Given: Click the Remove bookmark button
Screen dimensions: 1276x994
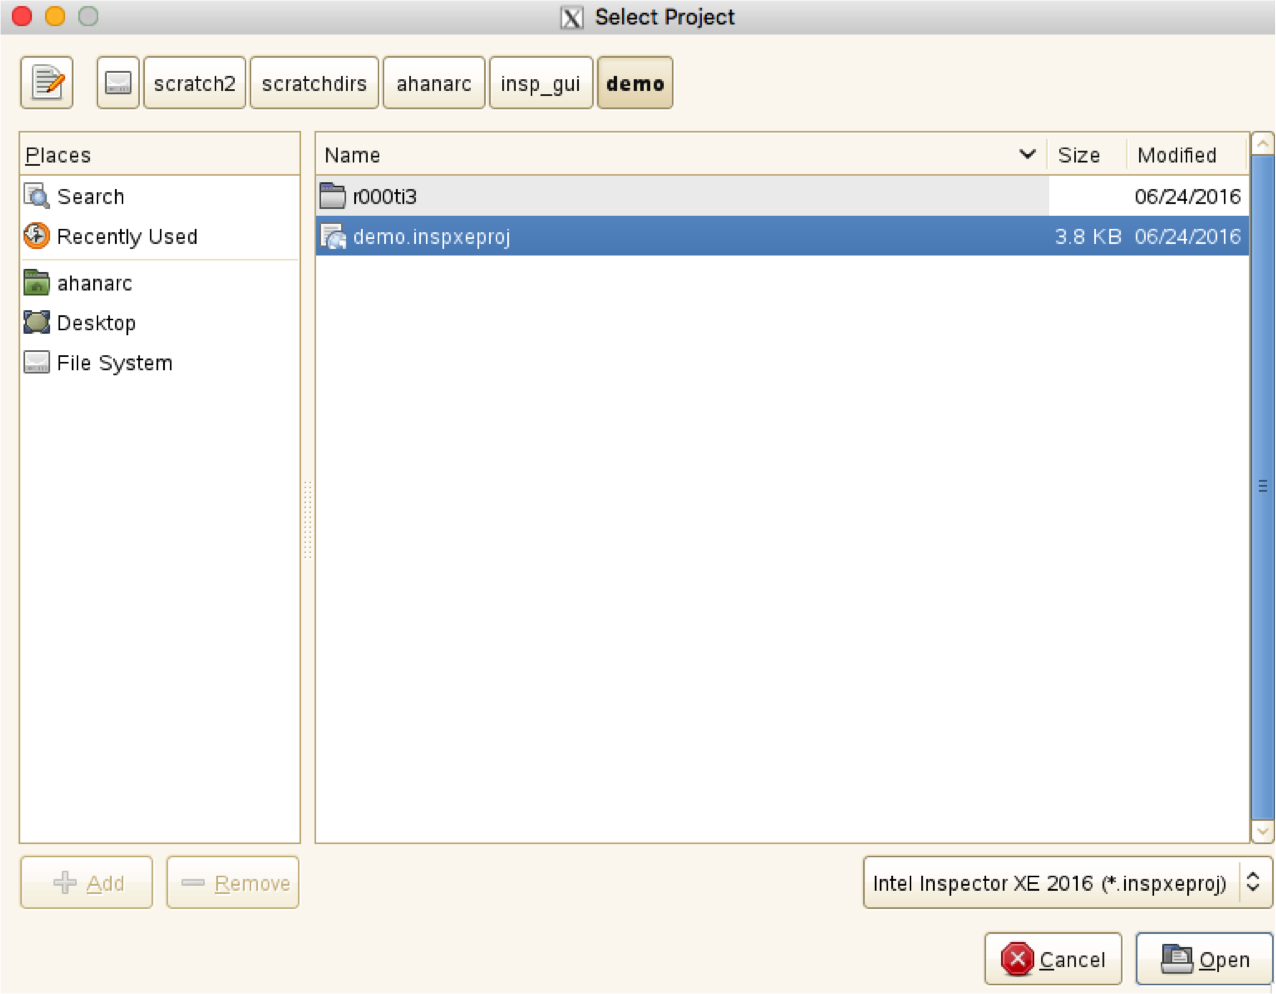Looking at the screenshot, I should [x=232, y=882].
